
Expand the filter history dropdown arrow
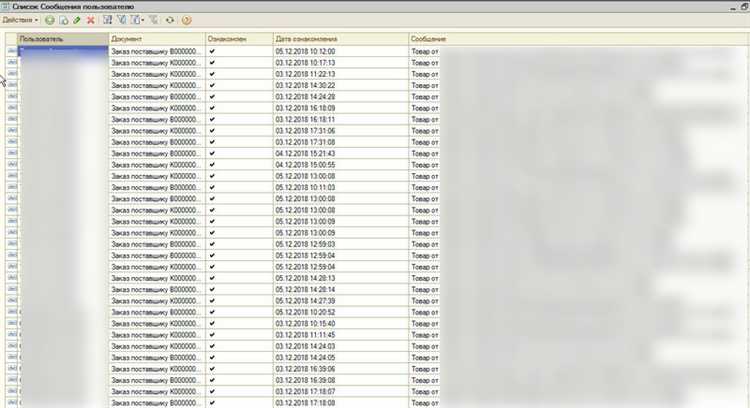(143, 20)
